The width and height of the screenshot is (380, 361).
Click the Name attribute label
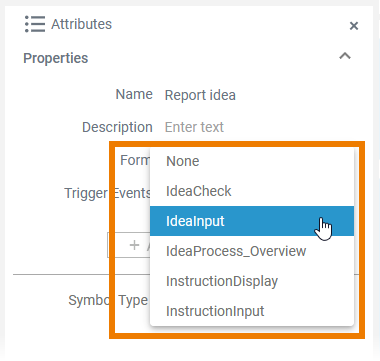point(134,94)
